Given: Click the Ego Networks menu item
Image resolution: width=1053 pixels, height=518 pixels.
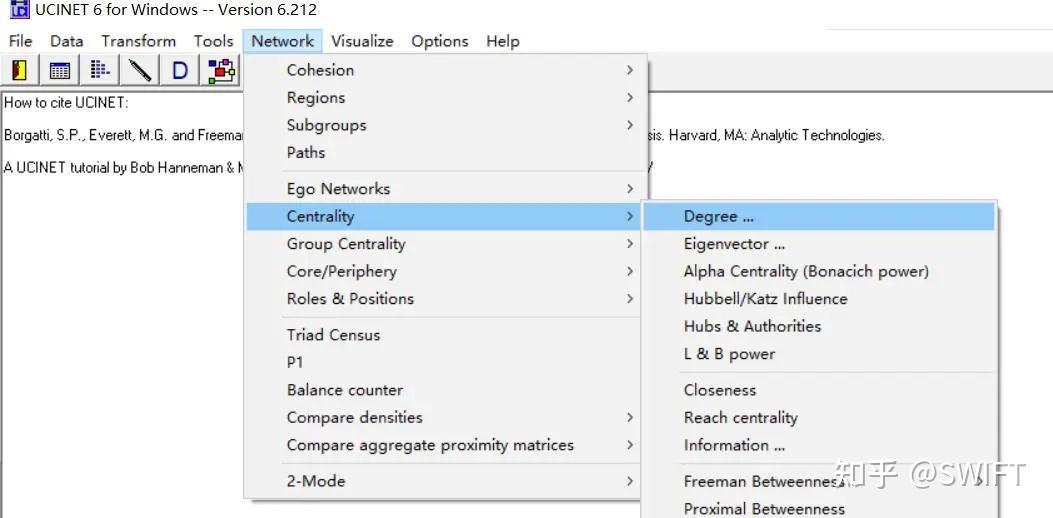Looking at the screenshot, I should (338, 189).
